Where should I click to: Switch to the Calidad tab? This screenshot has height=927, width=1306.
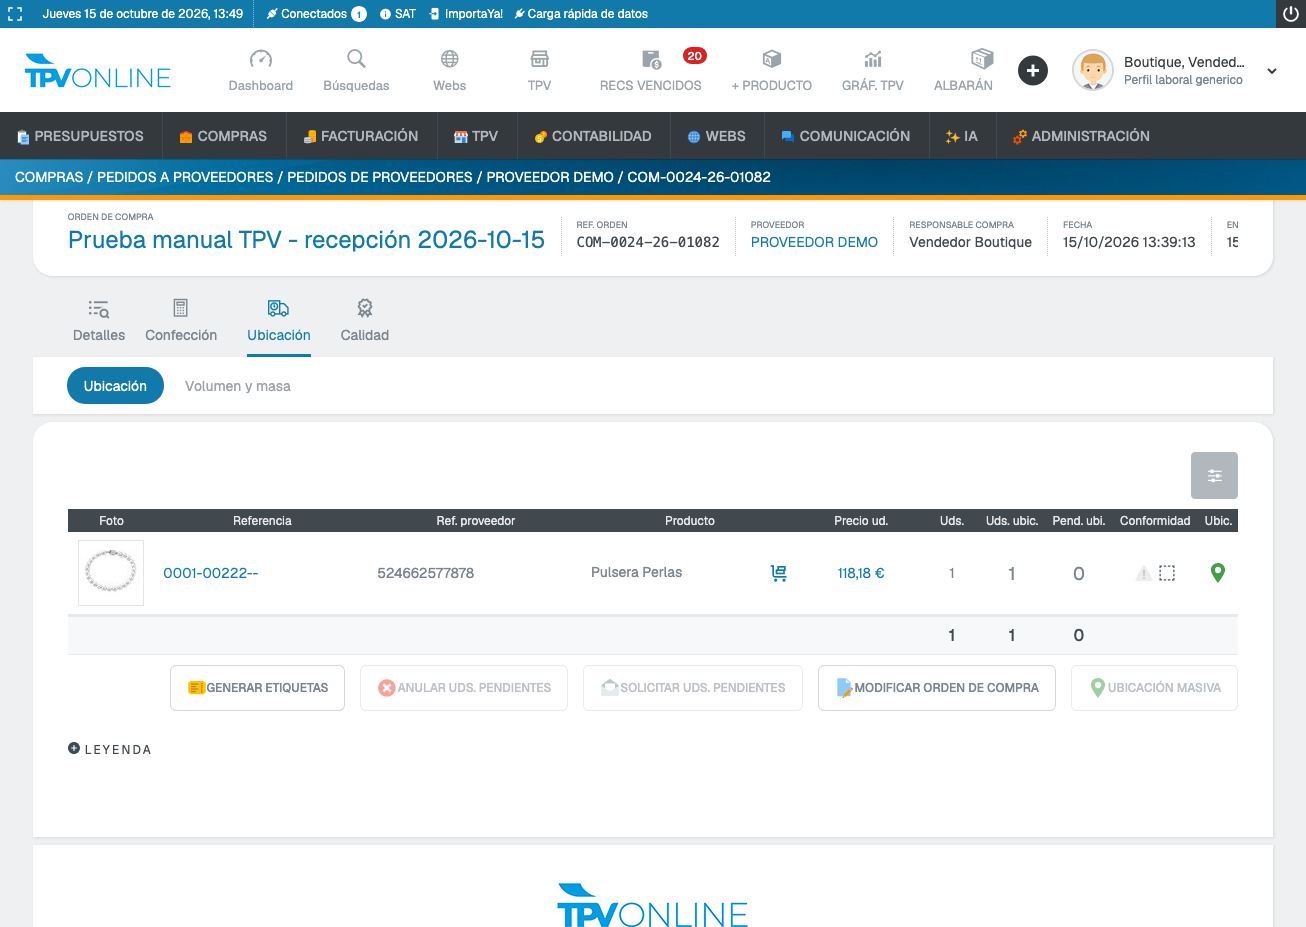pos(365,321)
